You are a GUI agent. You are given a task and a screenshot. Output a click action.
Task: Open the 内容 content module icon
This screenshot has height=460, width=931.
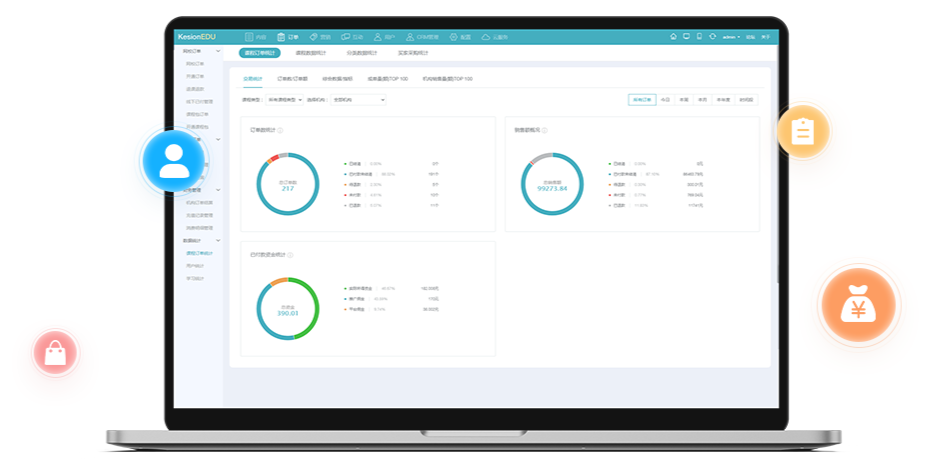(250, 37)
